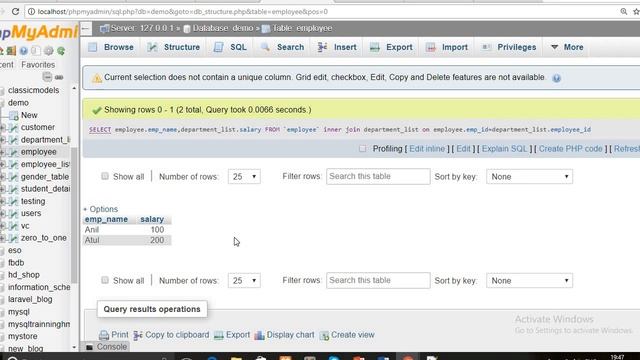Click the gender_table table icon
Viewport: 640px width, 360px height.
(13, 177)
